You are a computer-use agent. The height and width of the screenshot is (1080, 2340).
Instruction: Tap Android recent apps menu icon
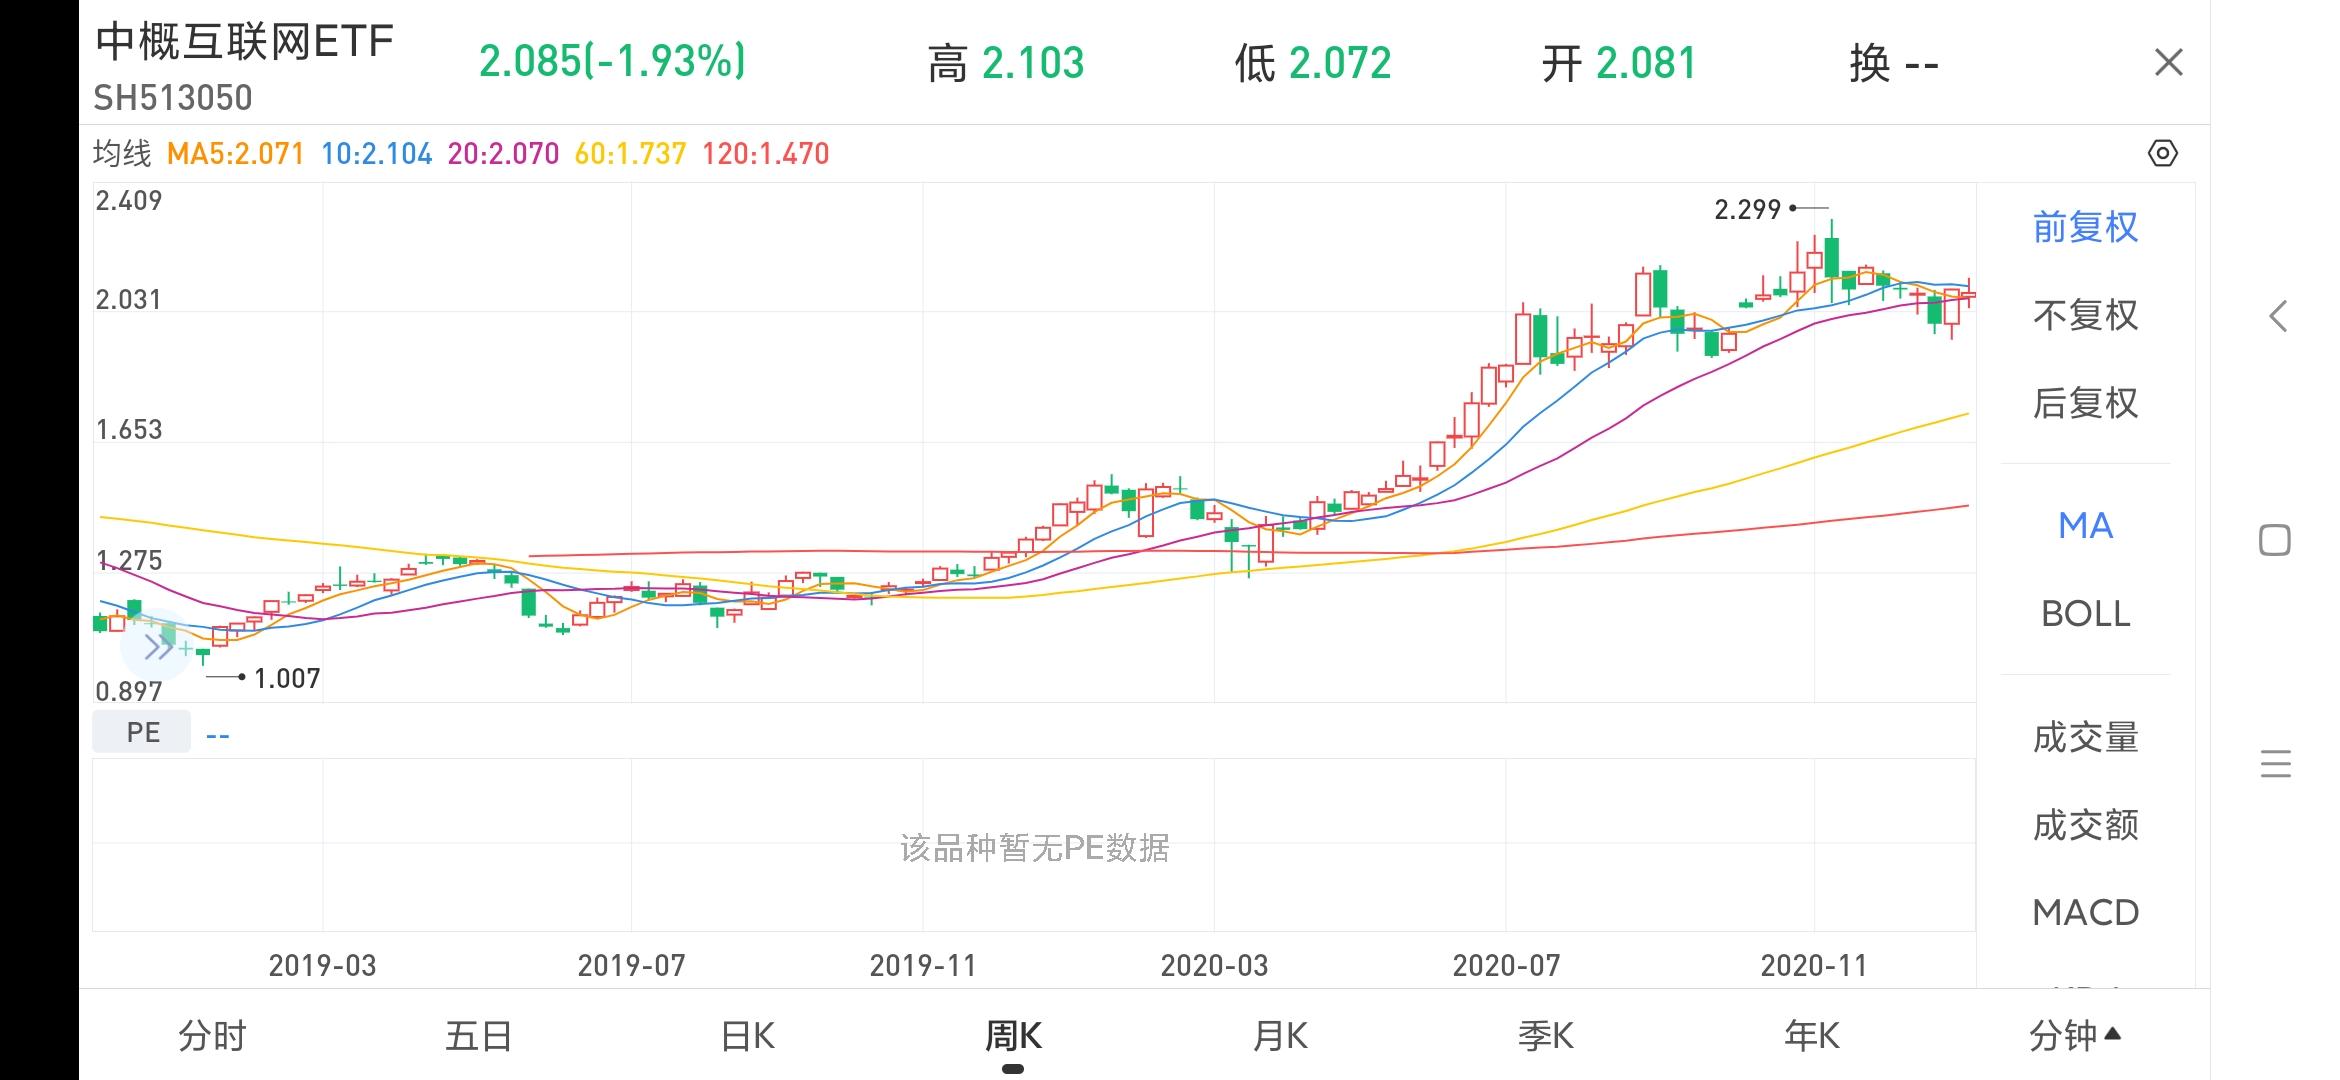pyautogui.click(x=2275, y=764)
